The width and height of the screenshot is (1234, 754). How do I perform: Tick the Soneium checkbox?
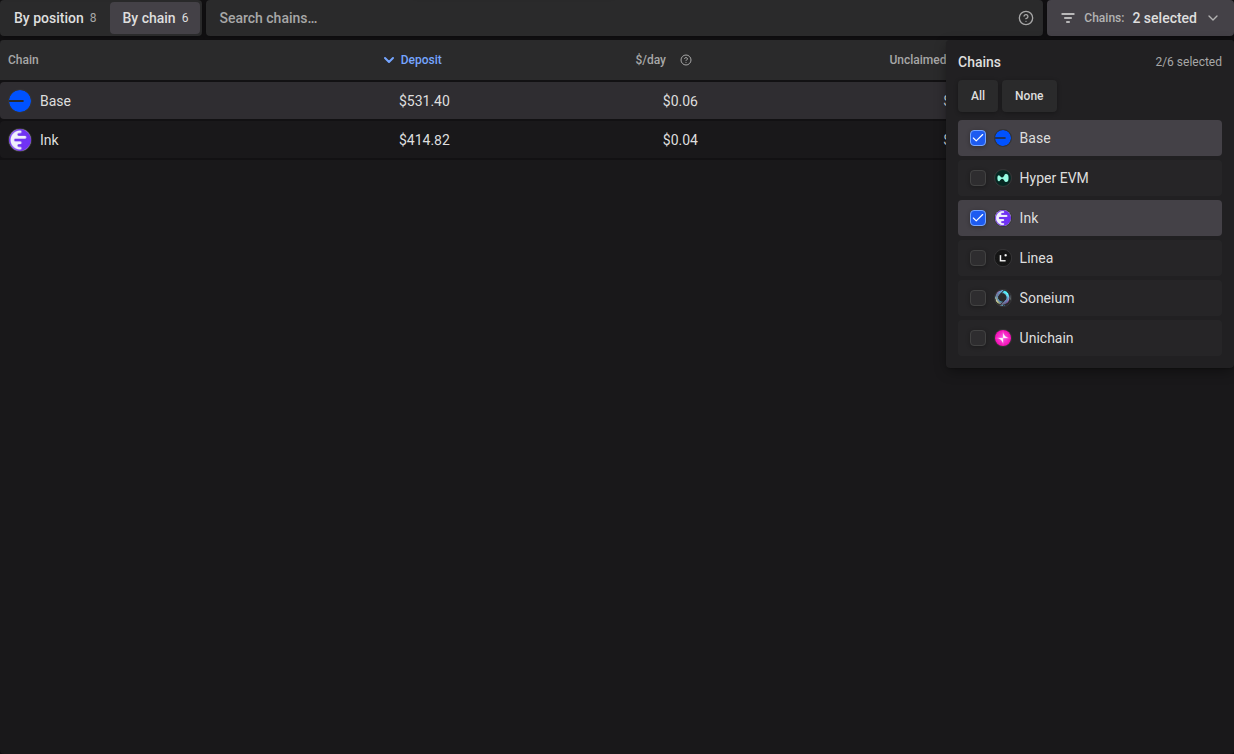point(978,298)
